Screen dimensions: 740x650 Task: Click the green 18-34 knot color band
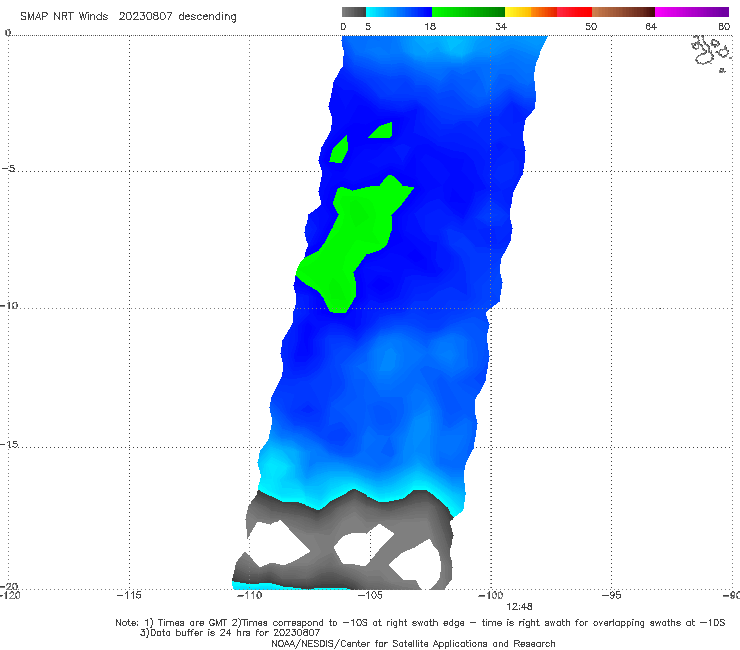click(x=468, y=12)
